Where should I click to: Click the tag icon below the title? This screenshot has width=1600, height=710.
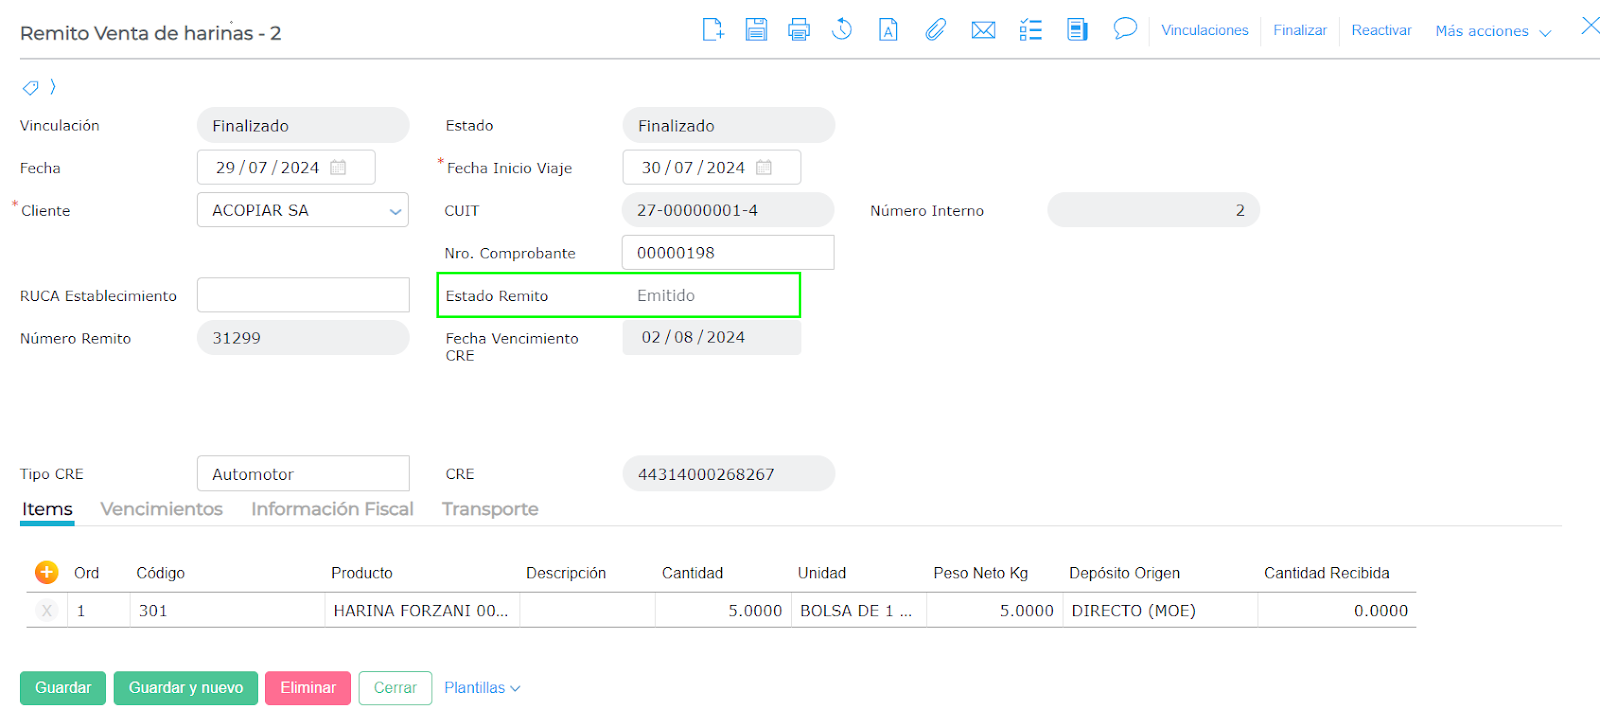31,88
